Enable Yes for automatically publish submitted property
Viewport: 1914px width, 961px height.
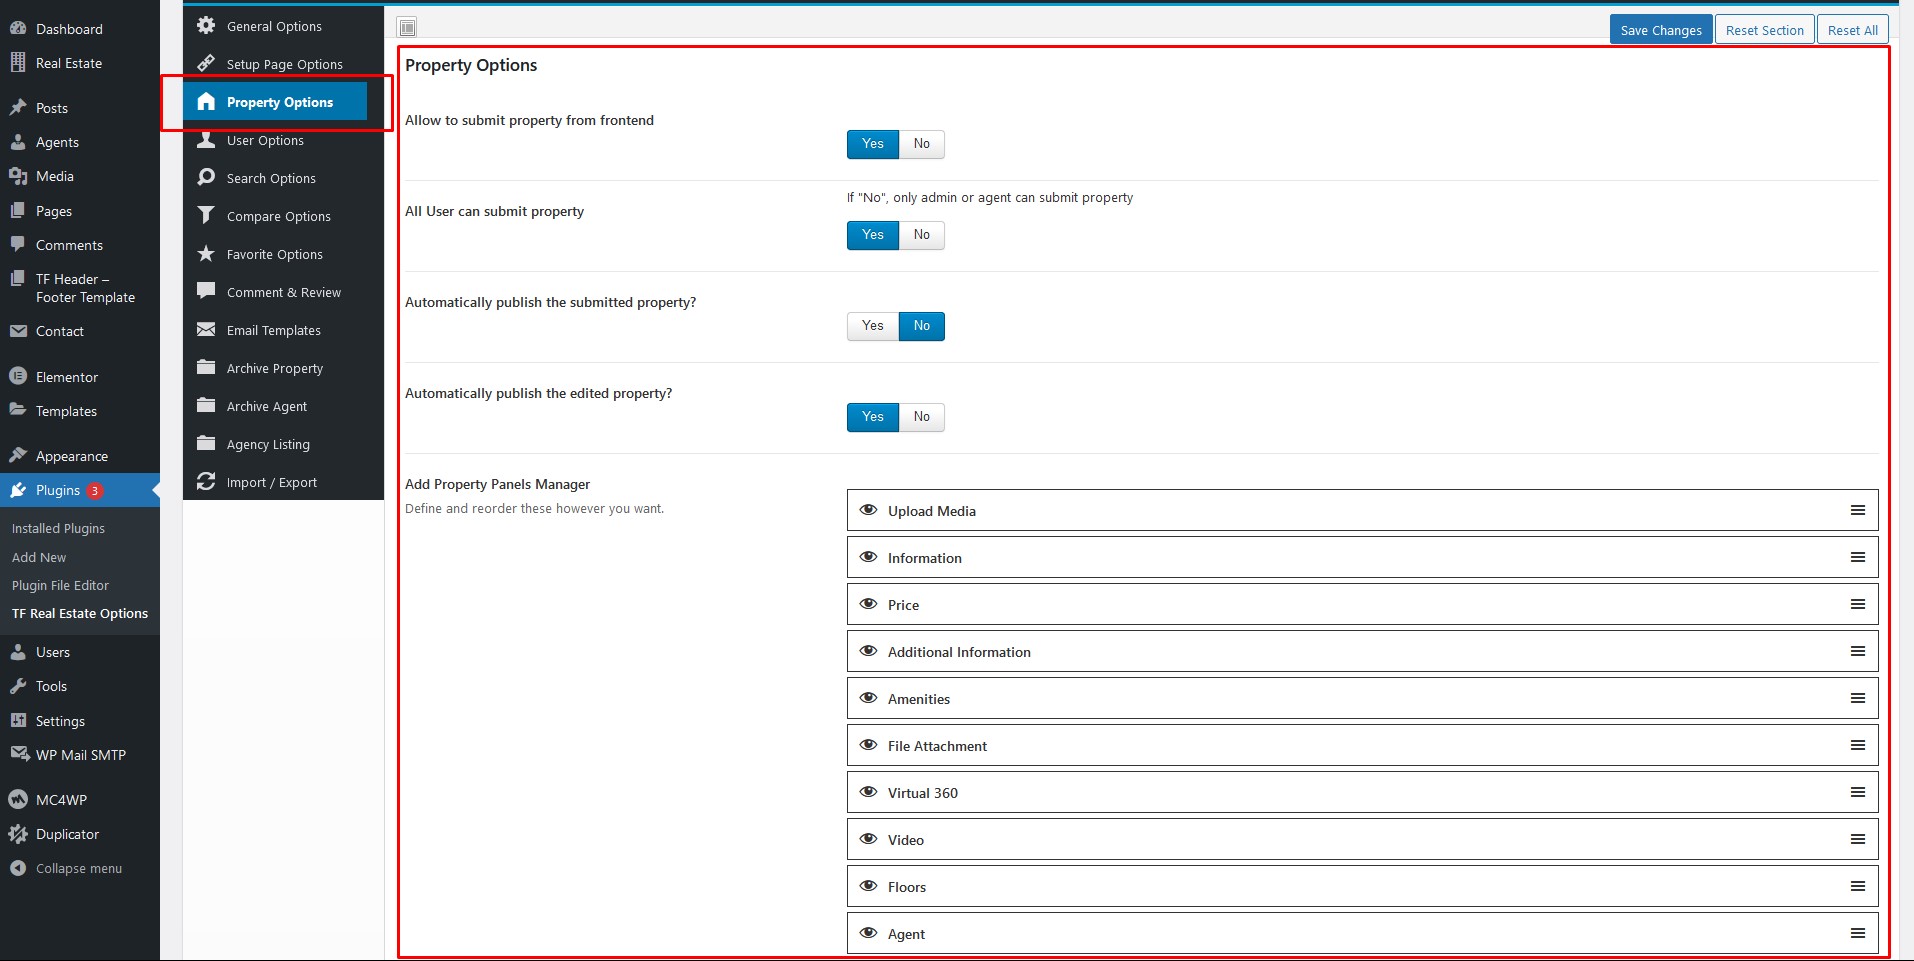(873, 326)
